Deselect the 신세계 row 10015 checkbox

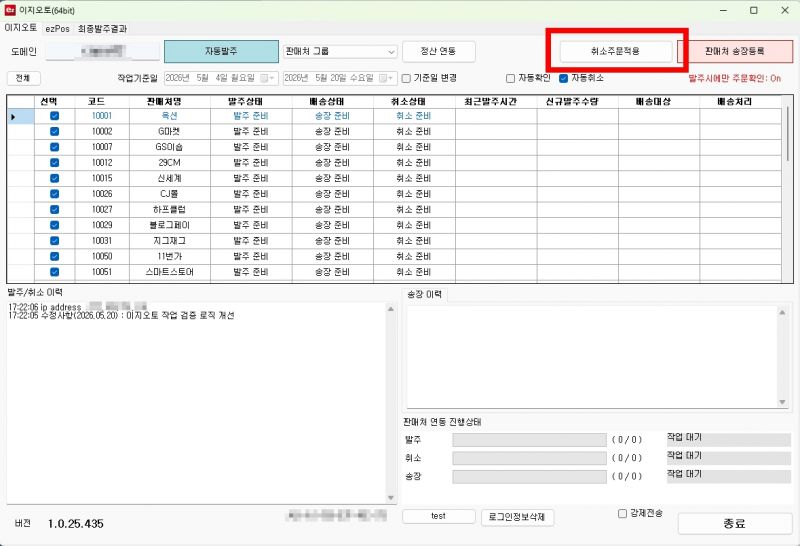55,178
